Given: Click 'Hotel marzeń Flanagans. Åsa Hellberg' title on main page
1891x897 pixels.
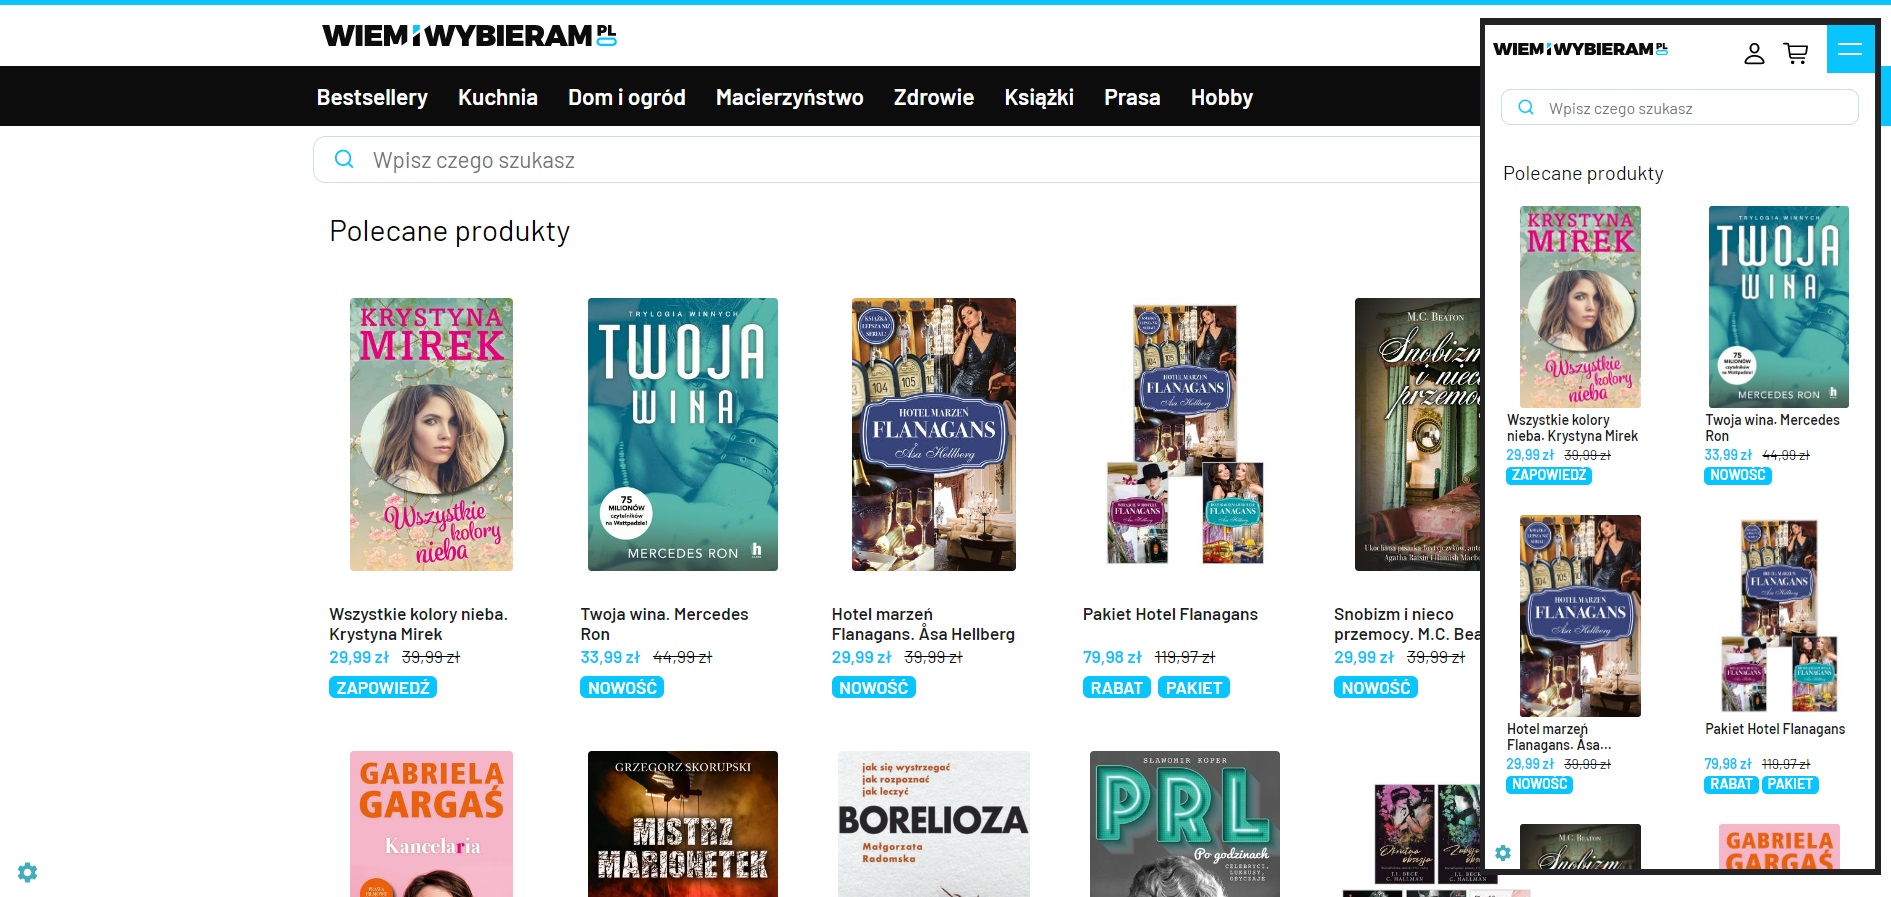Looking at the screenshot, I should tap(923, 624).
